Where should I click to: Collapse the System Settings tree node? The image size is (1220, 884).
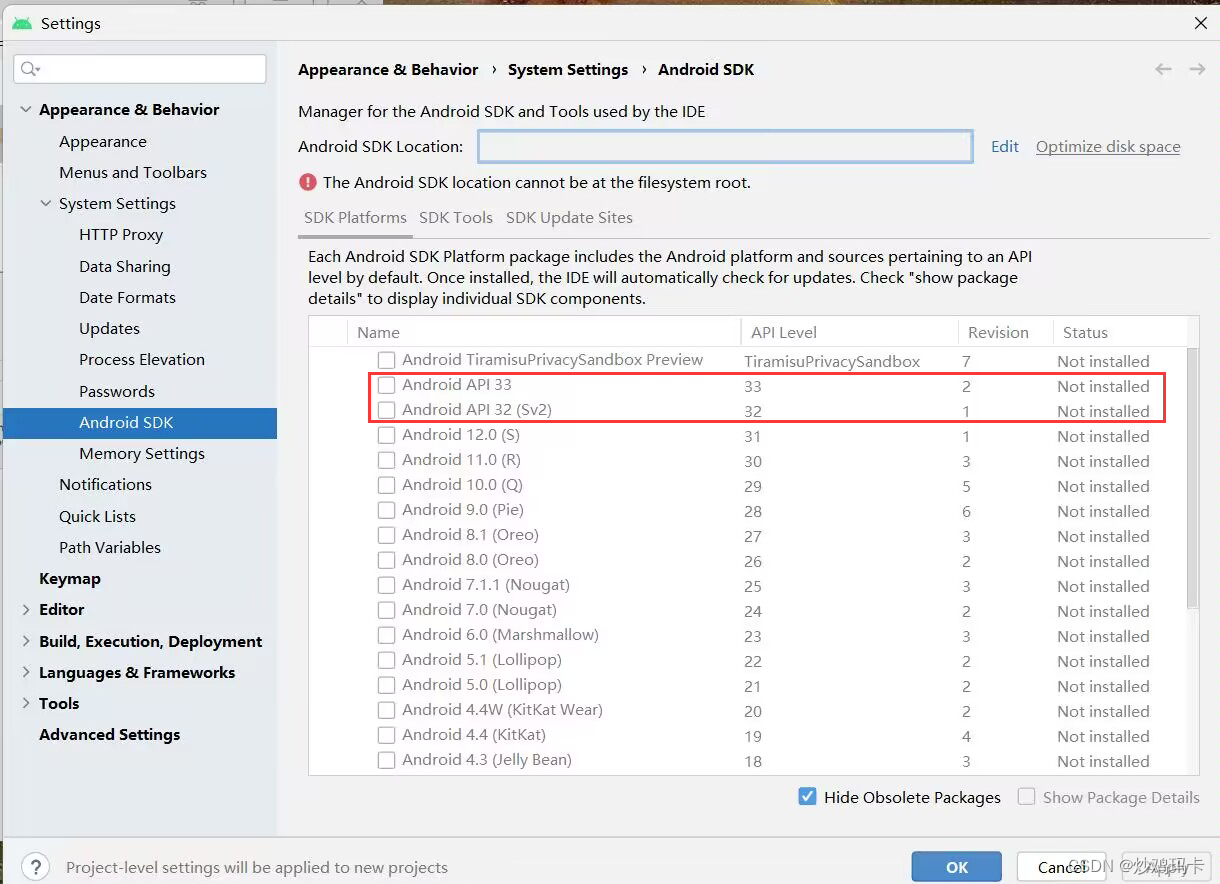point(46,203)
